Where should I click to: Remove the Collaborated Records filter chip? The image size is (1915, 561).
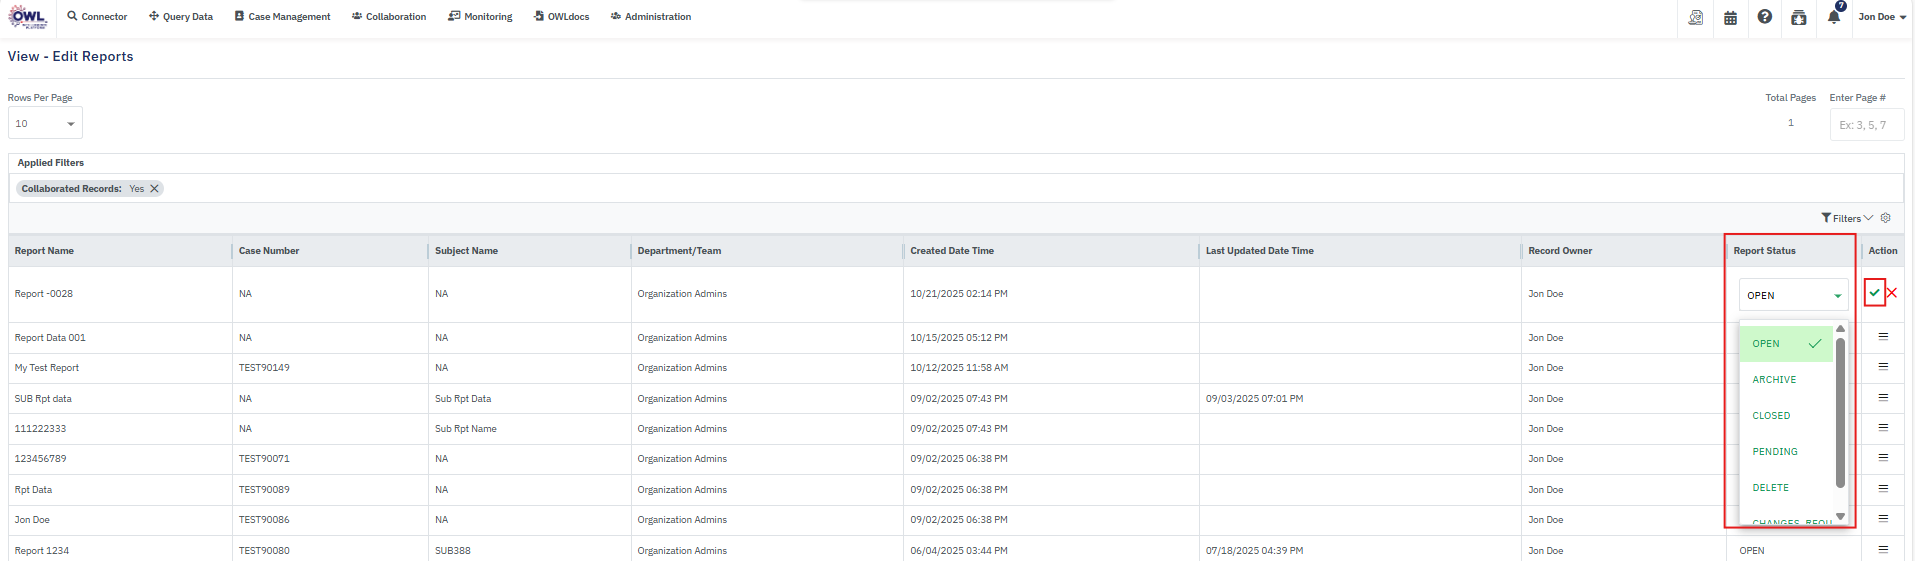point(155,189)
